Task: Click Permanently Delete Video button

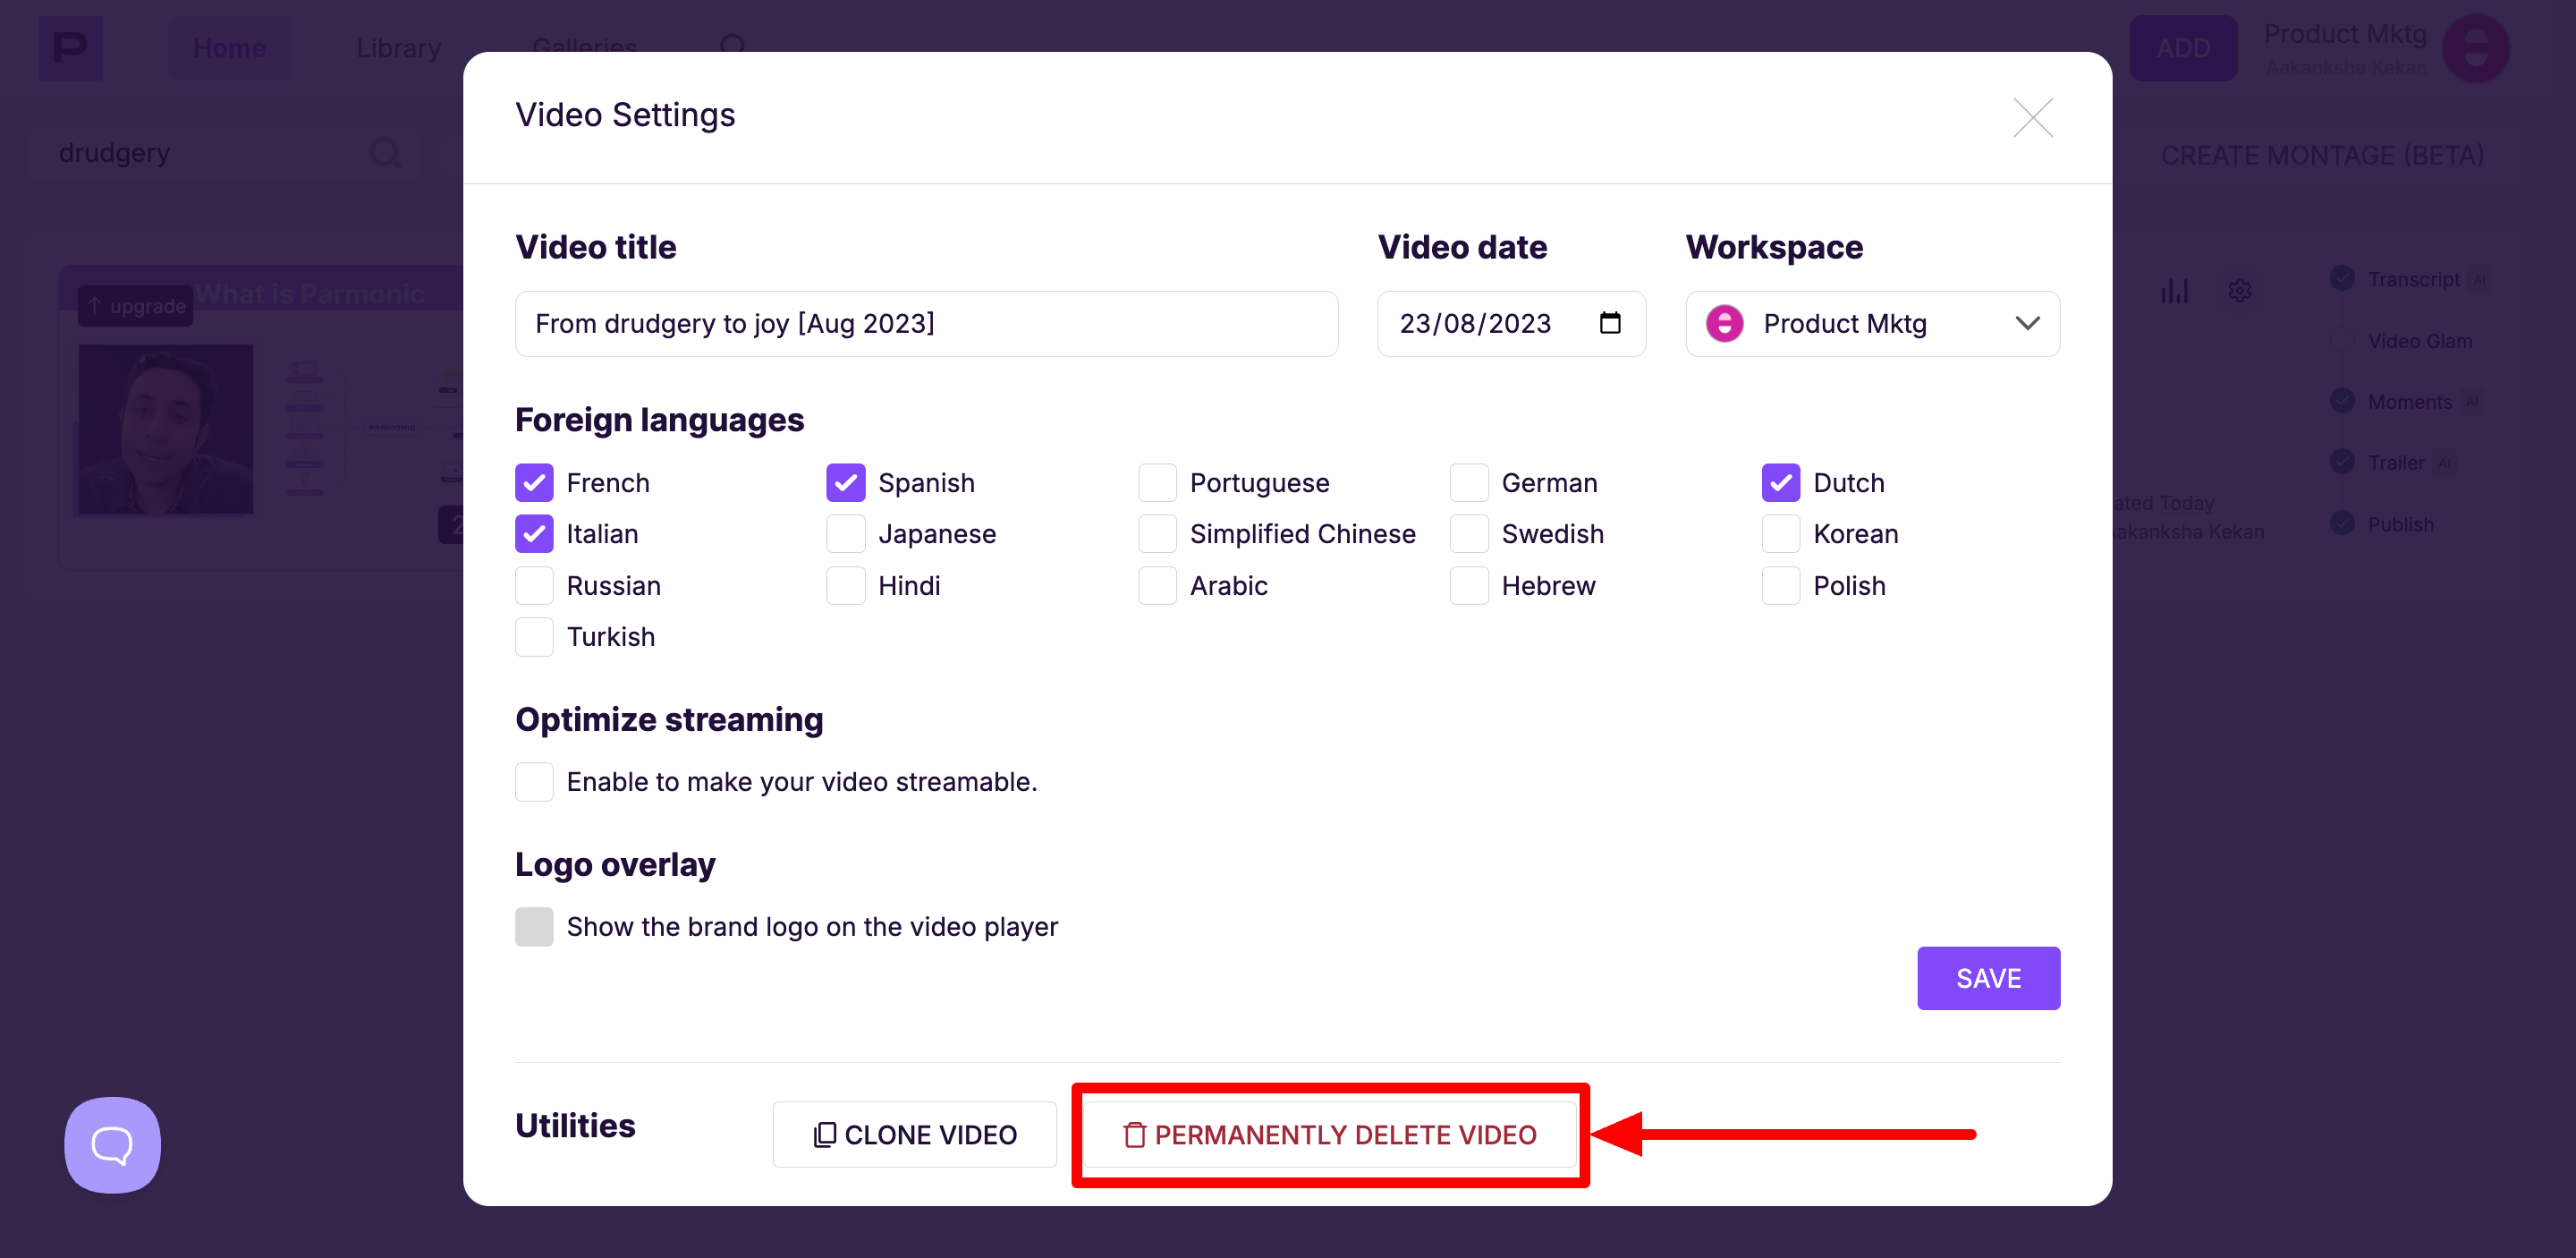Action: click(x=1329, y=1134)
